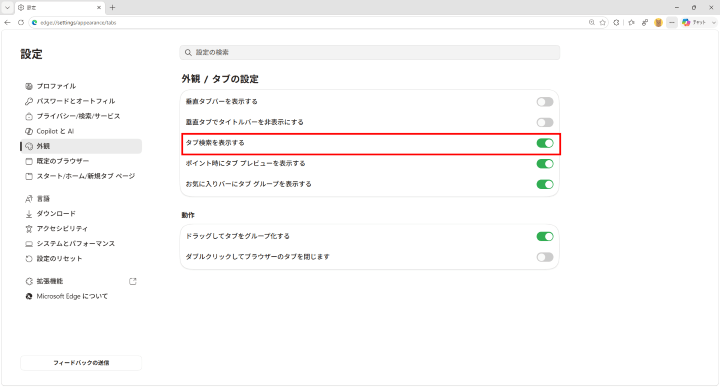Open the profile avatar picture

658,22
